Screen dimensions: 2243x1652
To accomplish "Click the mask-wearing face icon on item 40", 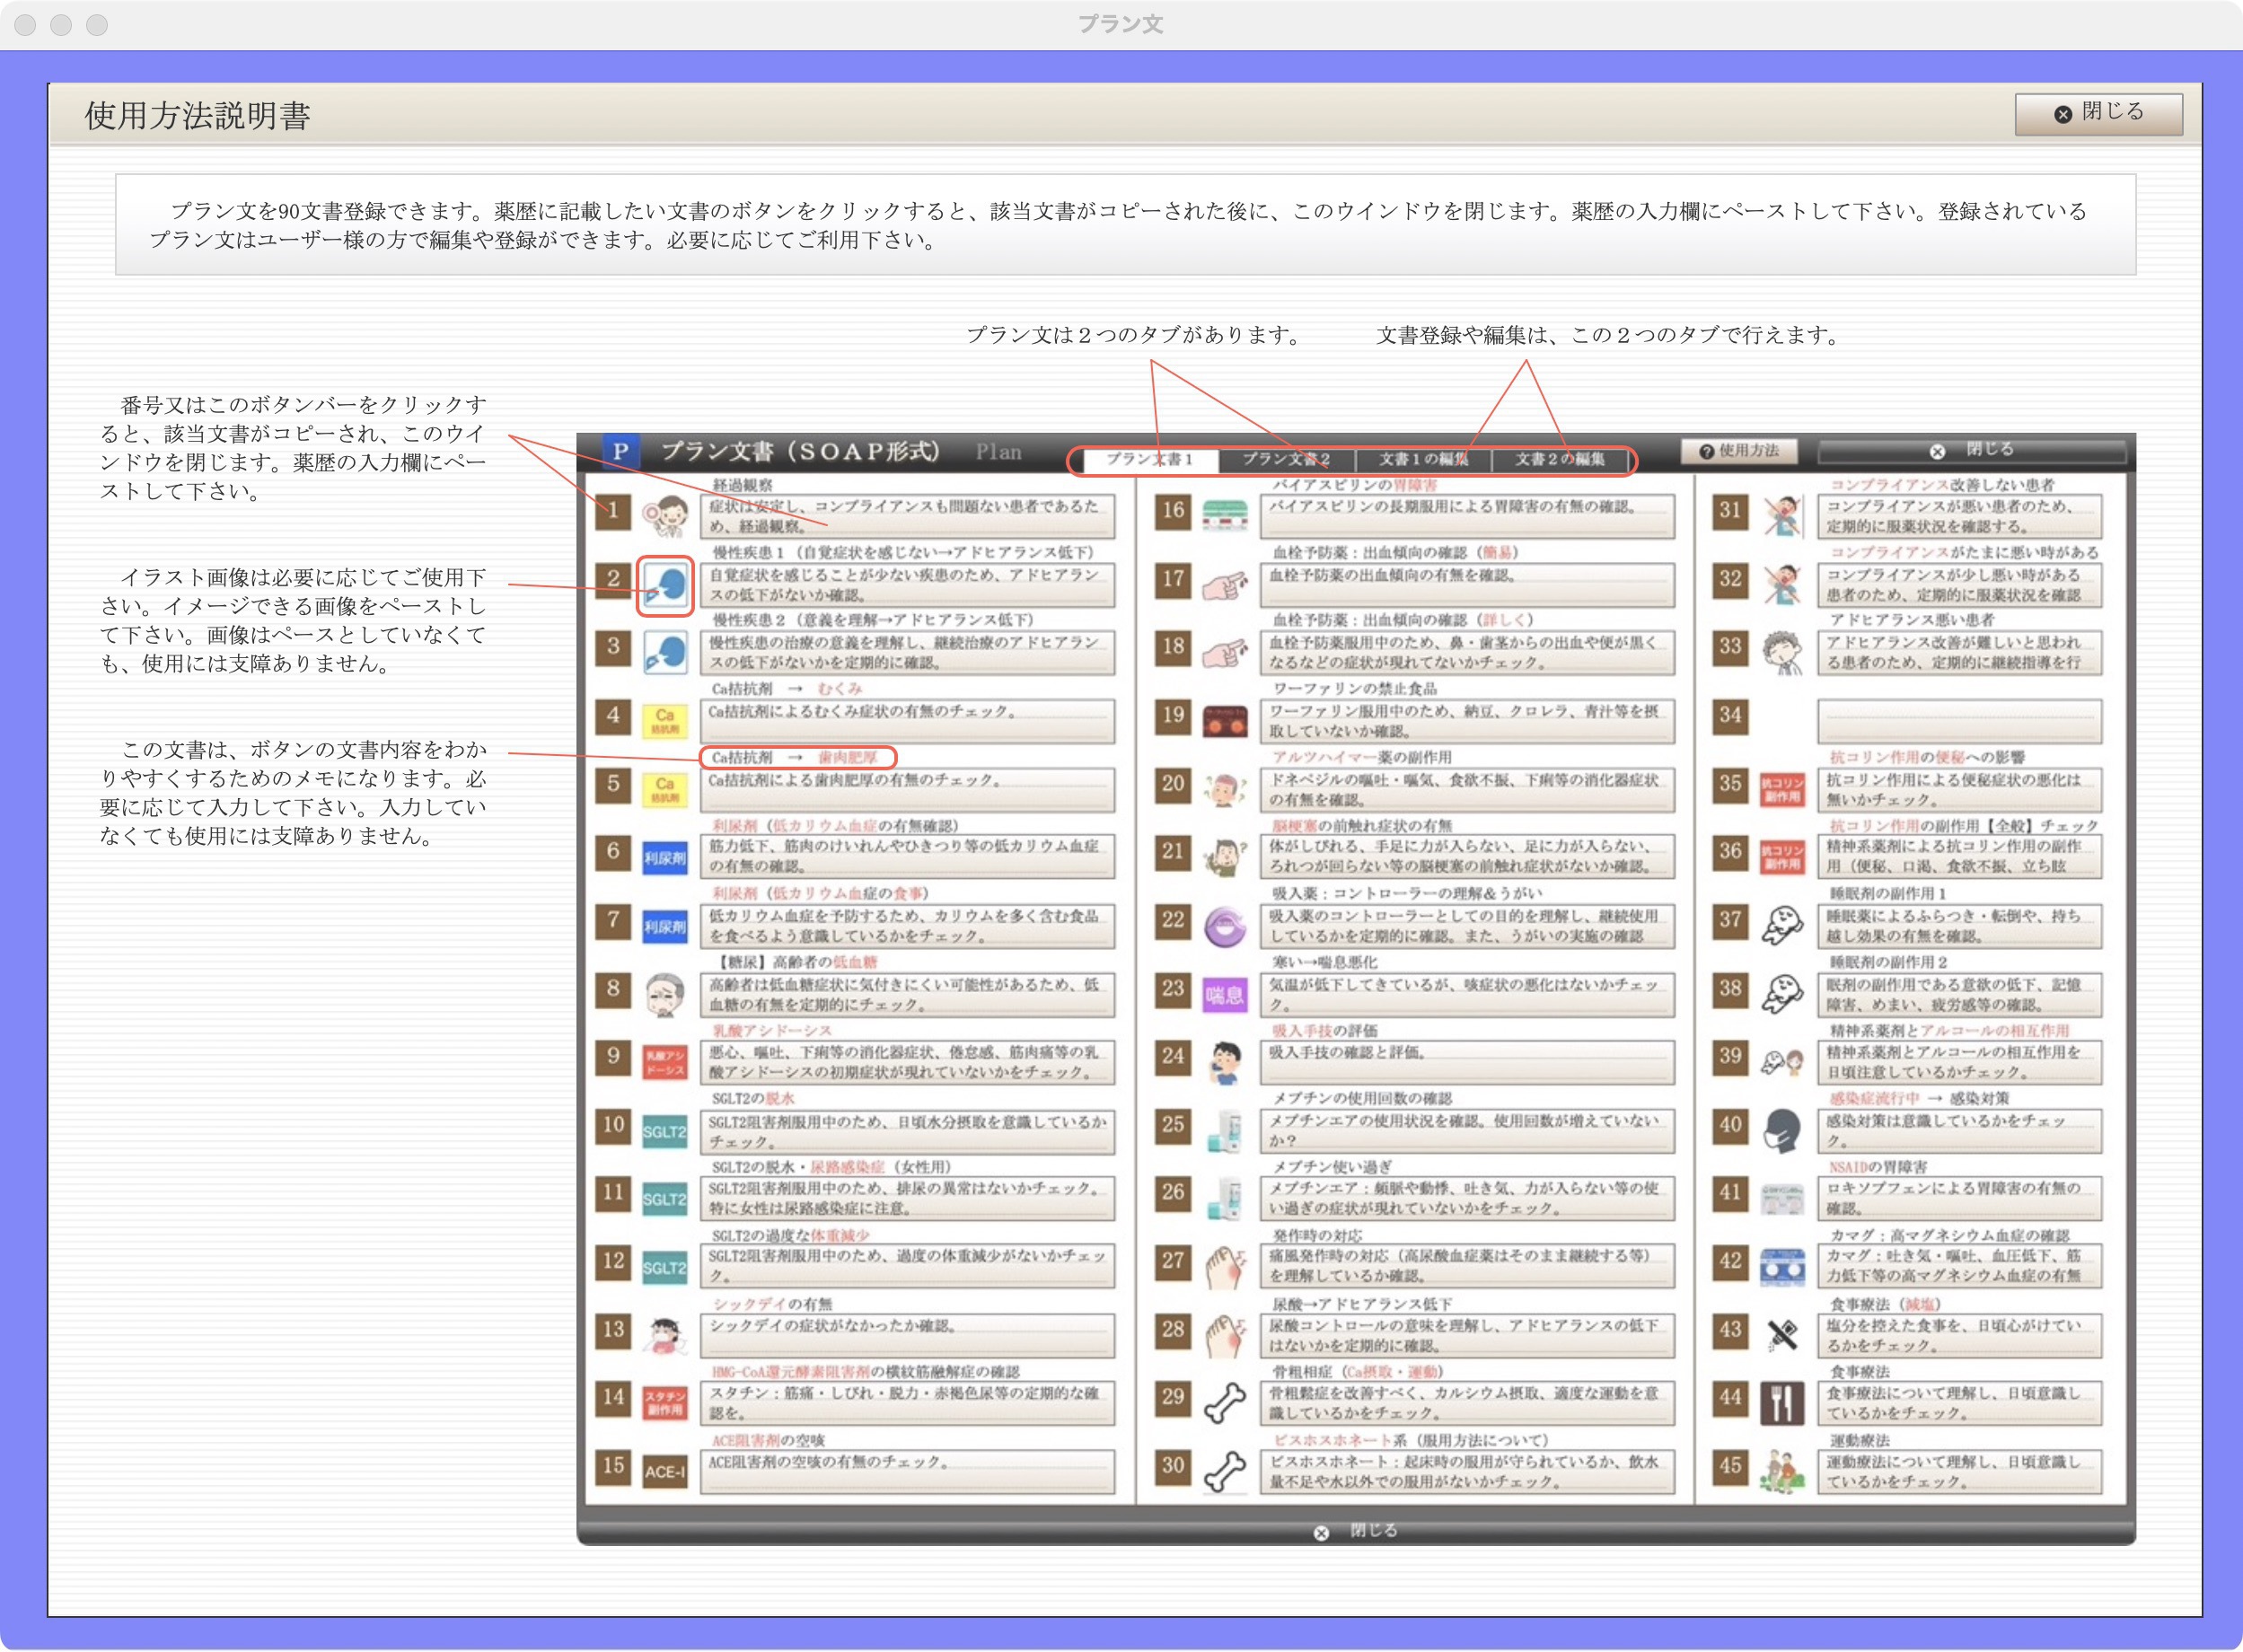I will [1783, 1131].
